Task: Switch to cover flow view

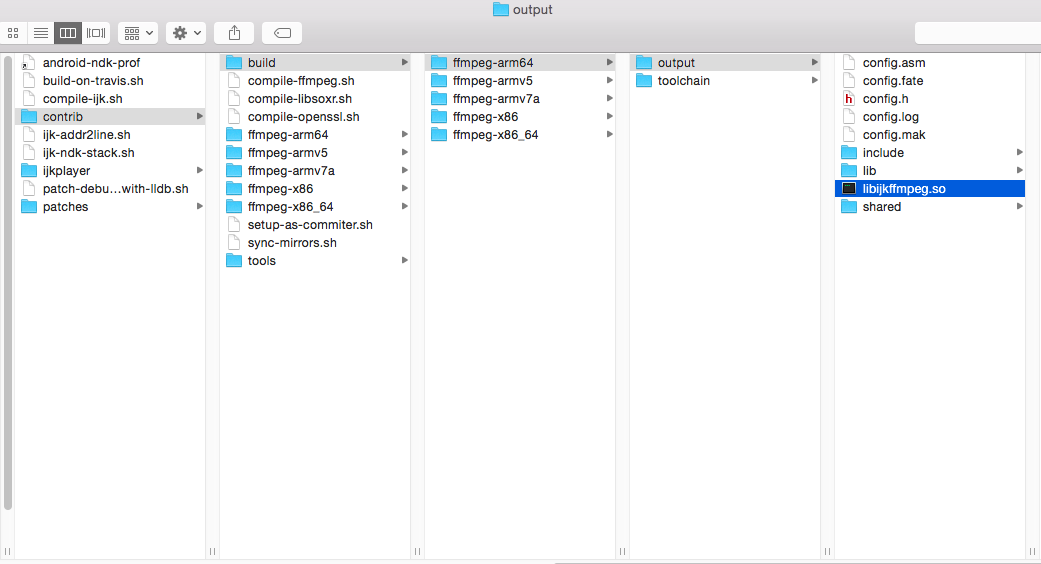Action: pyautogui.click(x=96, y=33)
